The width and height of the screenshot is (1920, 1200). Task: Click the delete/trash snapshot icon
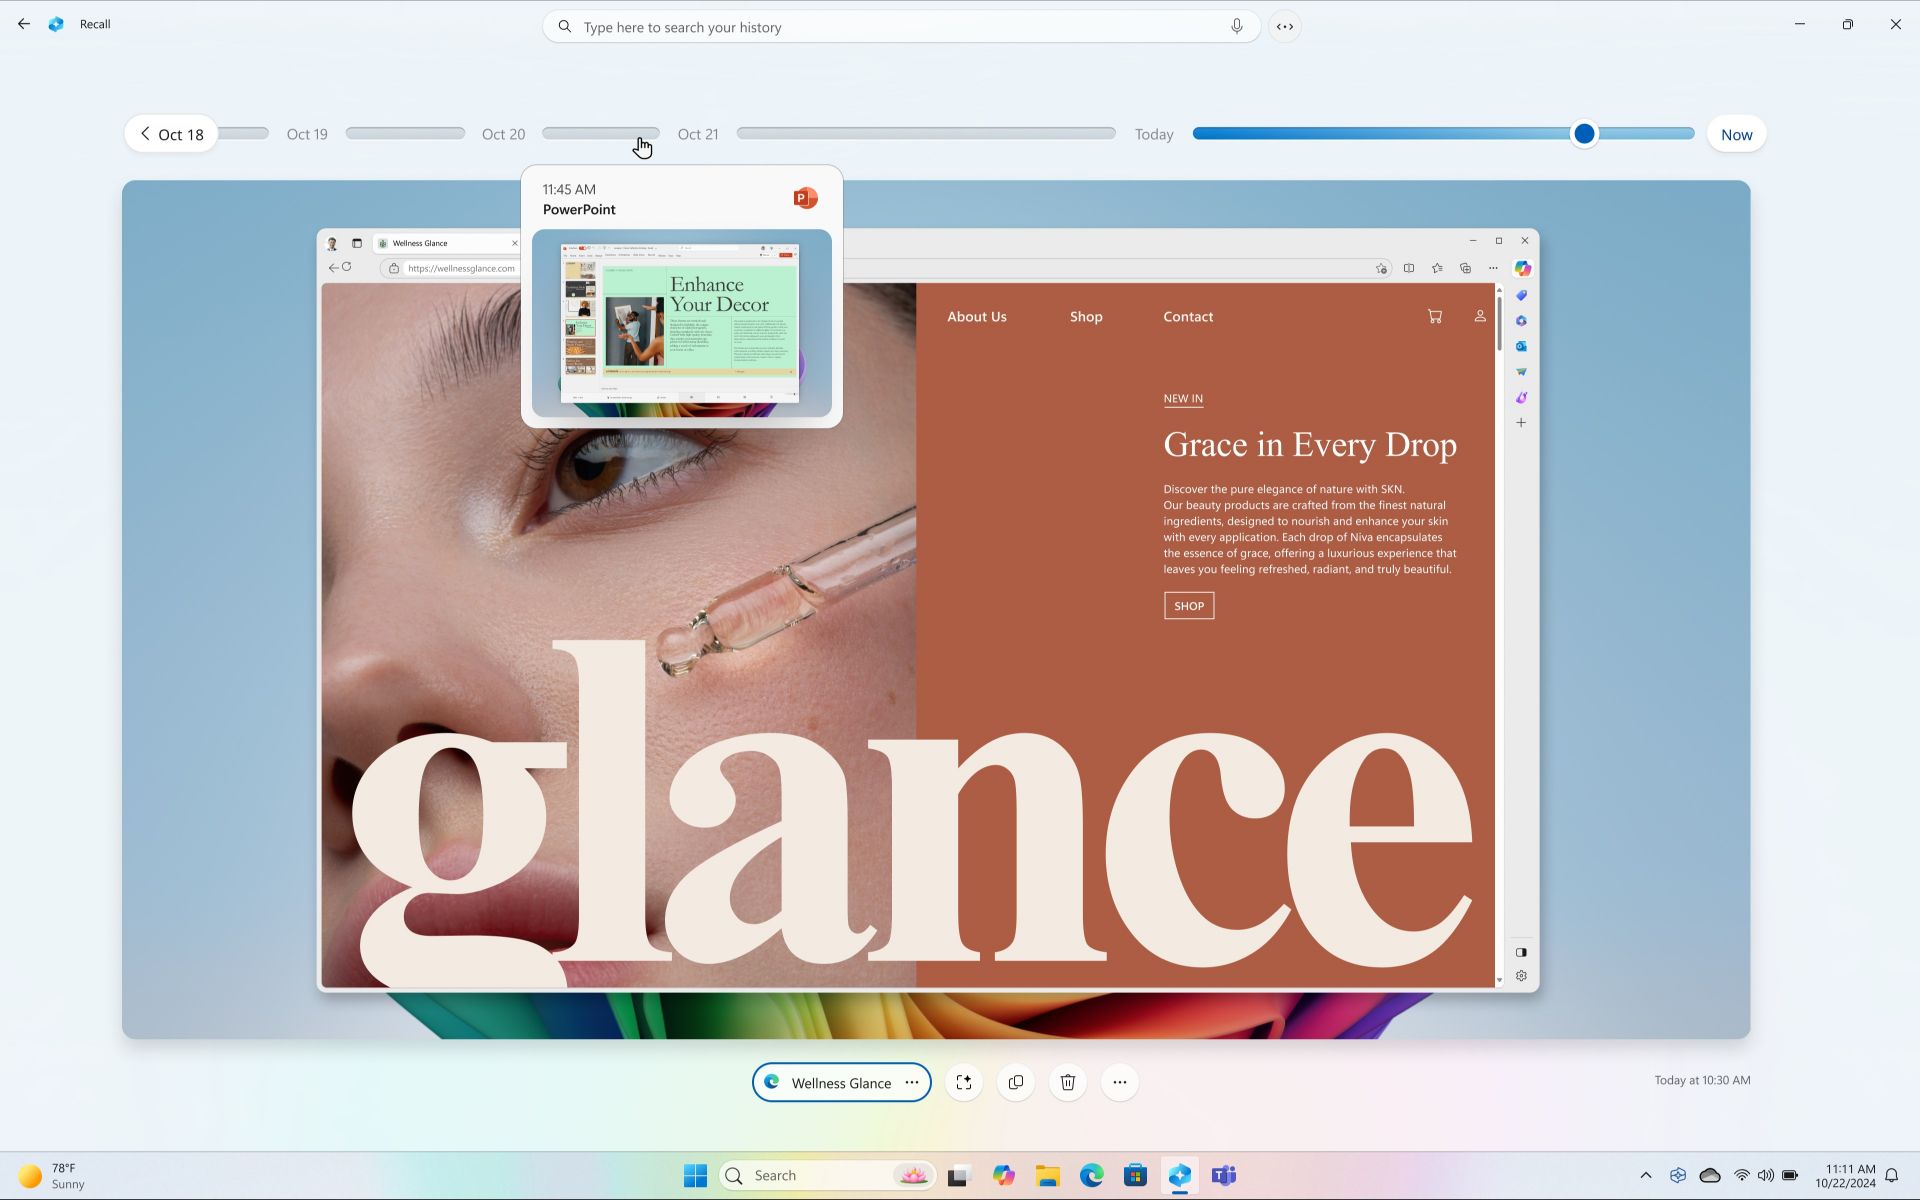[1067, 1082]
